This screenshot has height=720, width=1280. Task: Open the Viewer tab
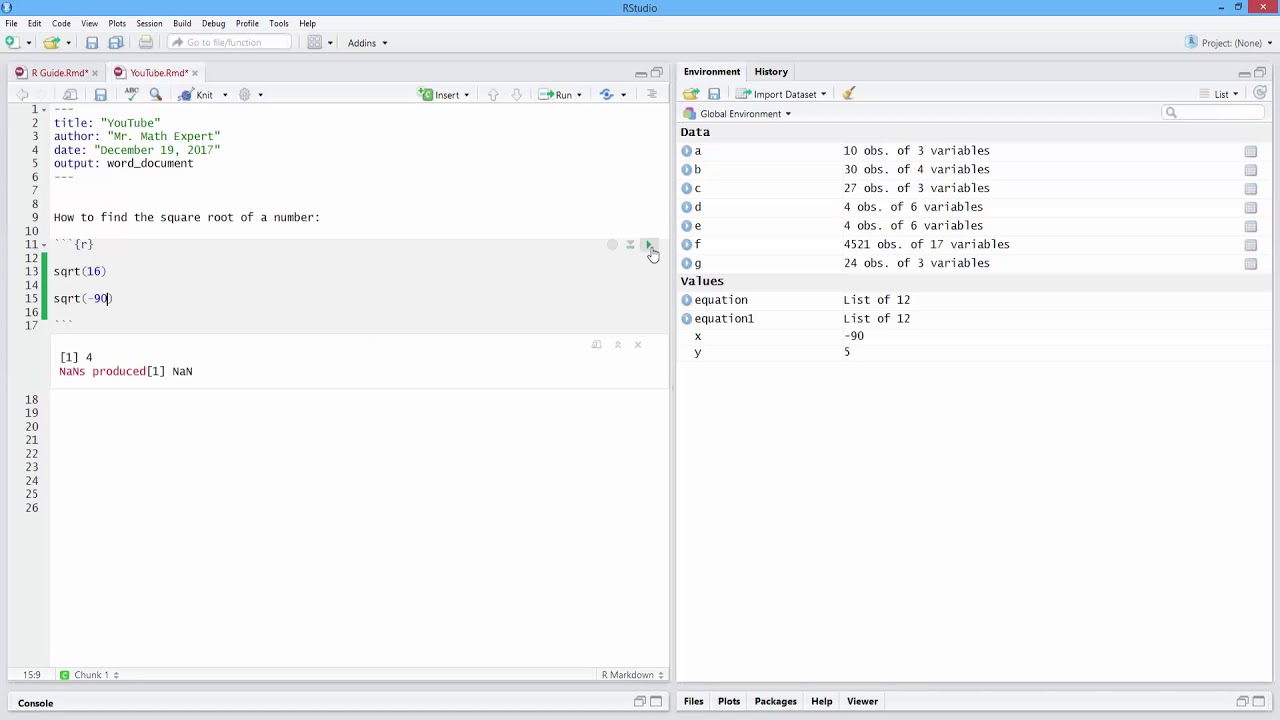click(x=862, y=702)
